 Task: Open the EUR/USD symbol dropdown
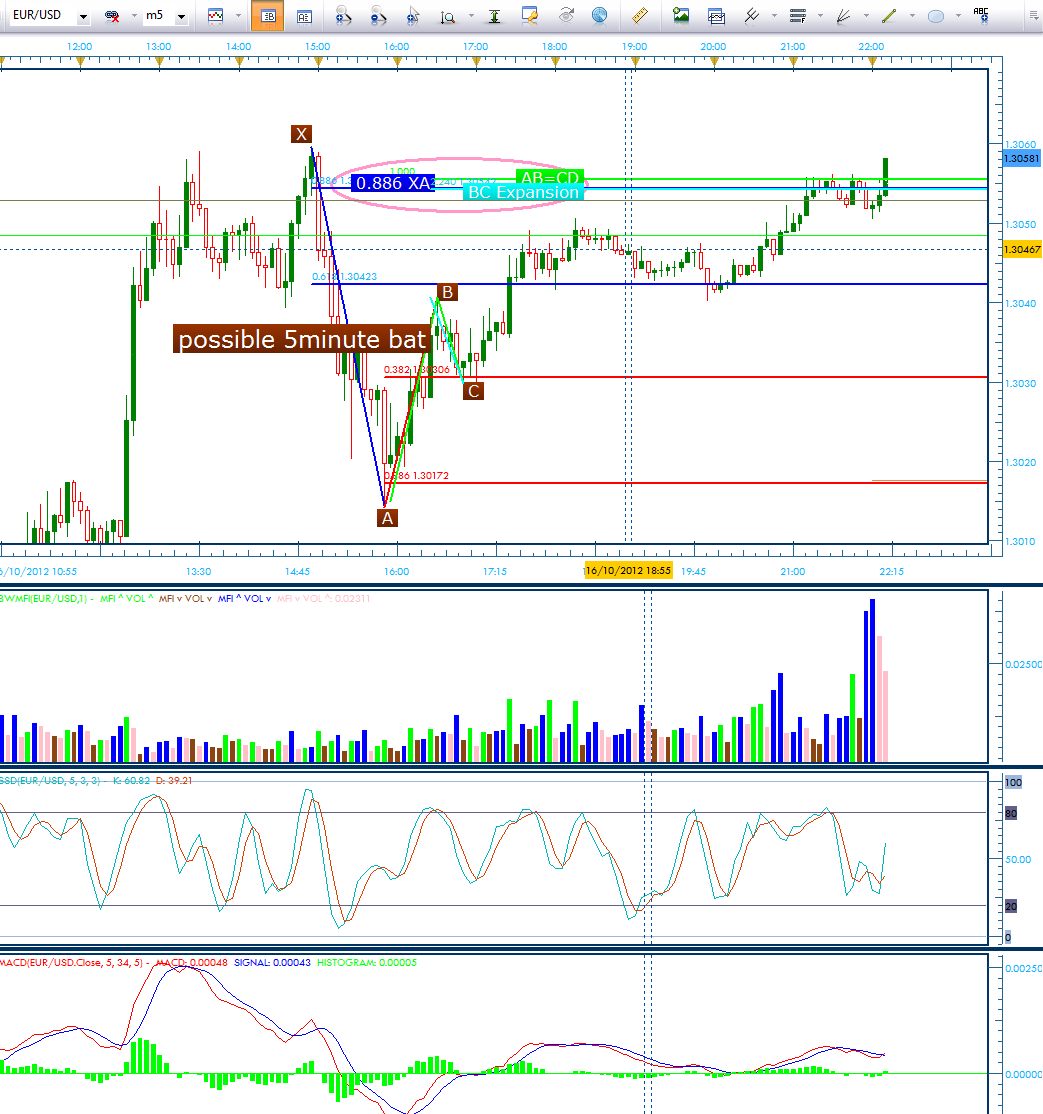[83, 16]
